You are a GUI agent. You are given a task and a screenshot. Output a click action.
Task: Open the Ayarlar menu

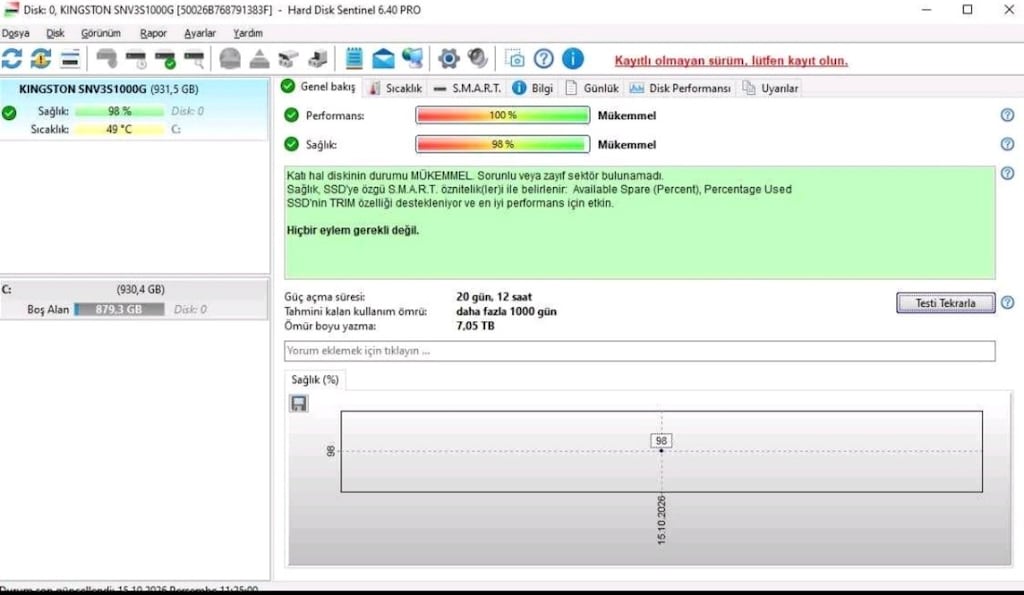click(x=200, y=33)
